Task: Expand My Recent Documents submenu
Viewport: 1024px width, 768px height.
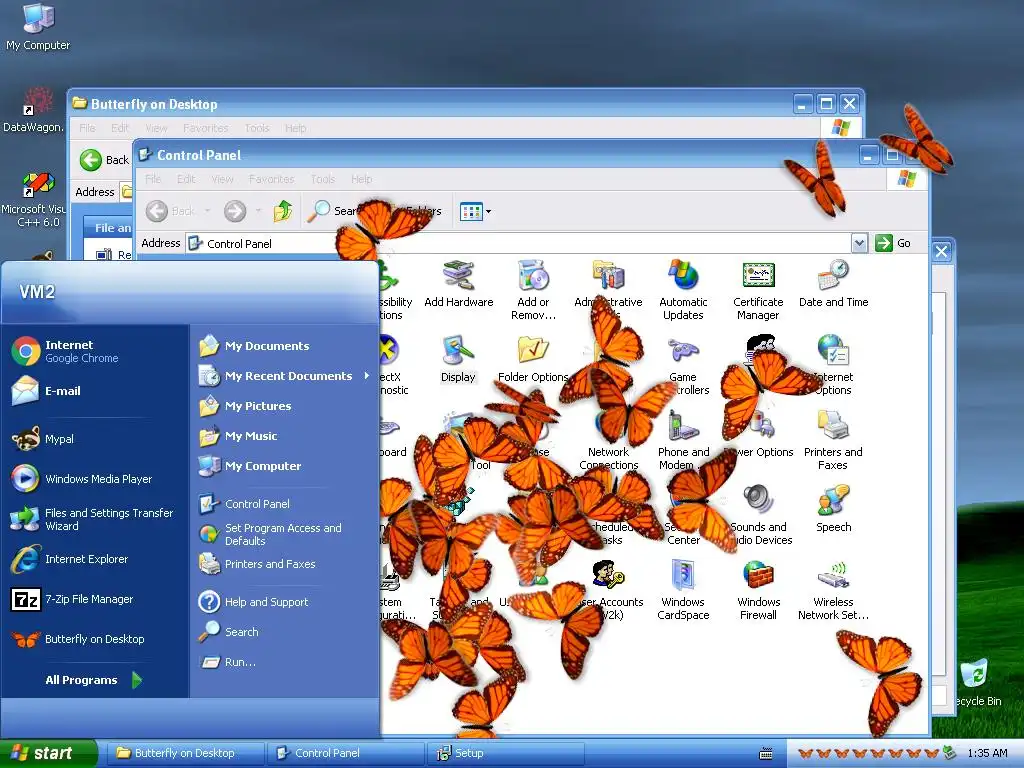Action: click(x=285, y=376)
